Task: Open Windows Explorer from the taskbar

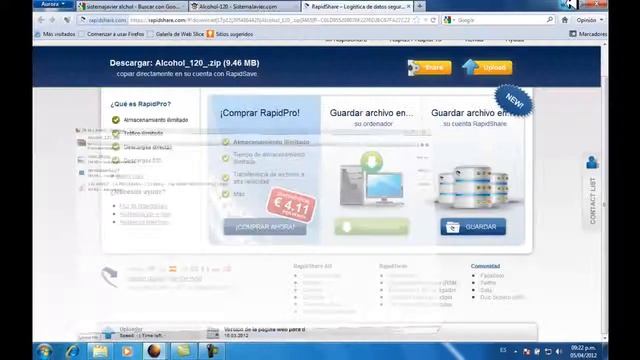Action: click(100, 351)
